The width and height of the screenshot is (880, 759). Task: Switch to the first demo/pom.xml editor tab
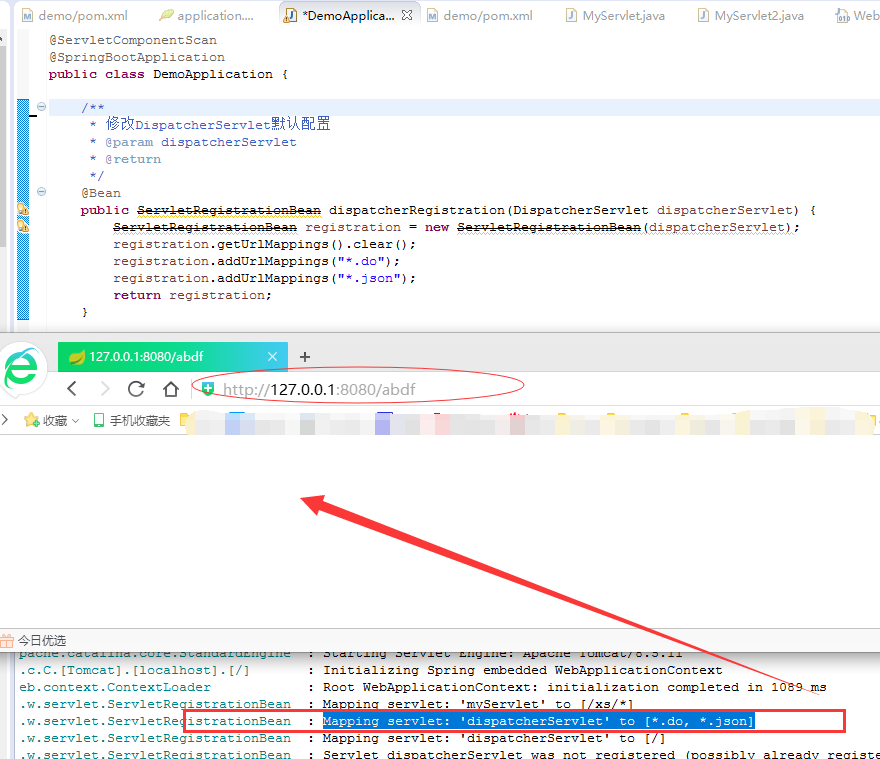(x=74, y=16)
